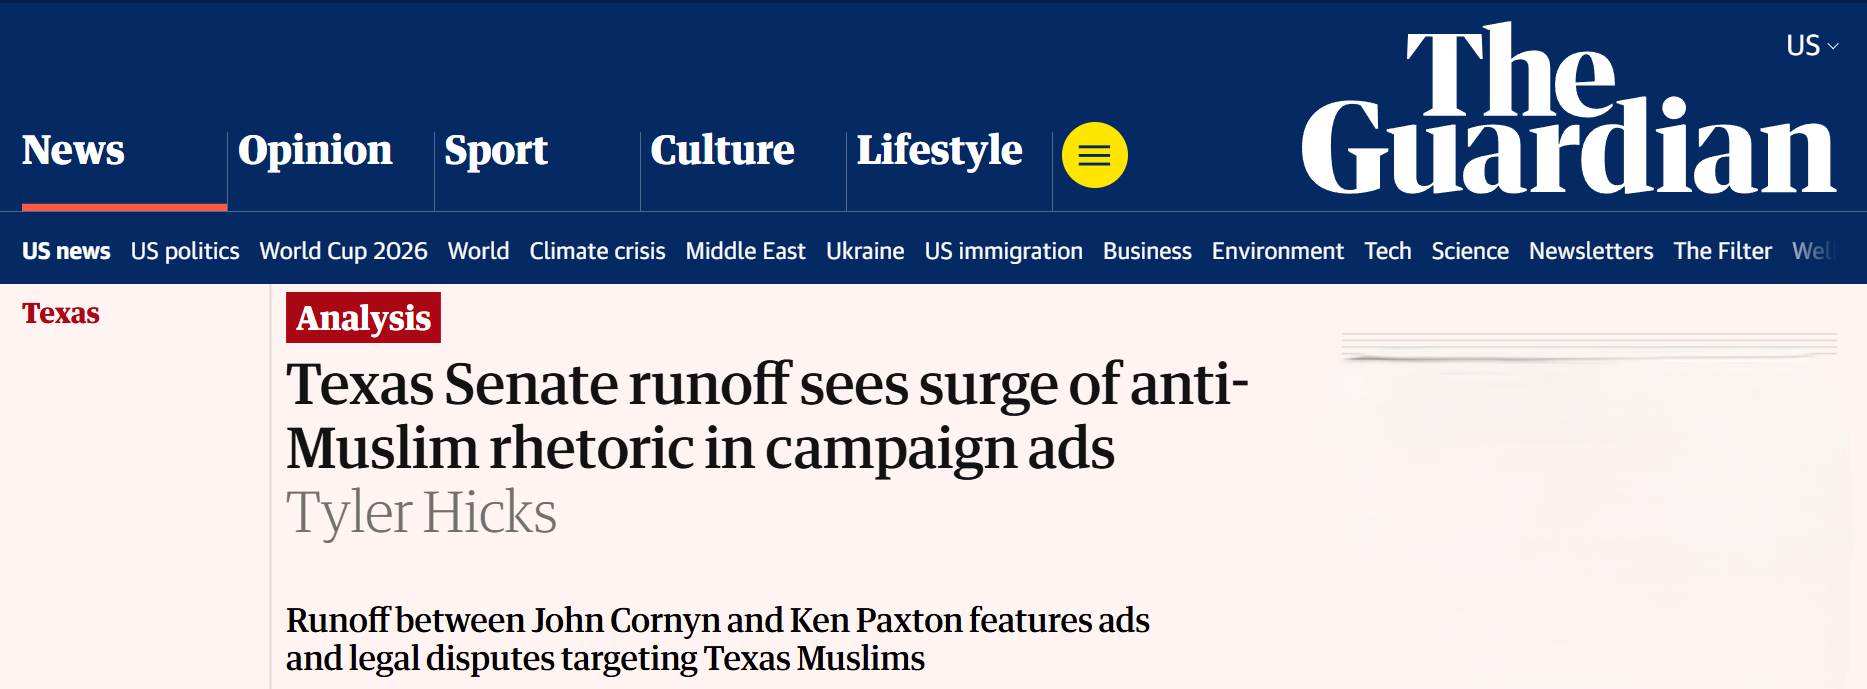Select the News section tab
Viewport: 1867px width, 689px height.
pyautogui.click(x=73, y=150)
